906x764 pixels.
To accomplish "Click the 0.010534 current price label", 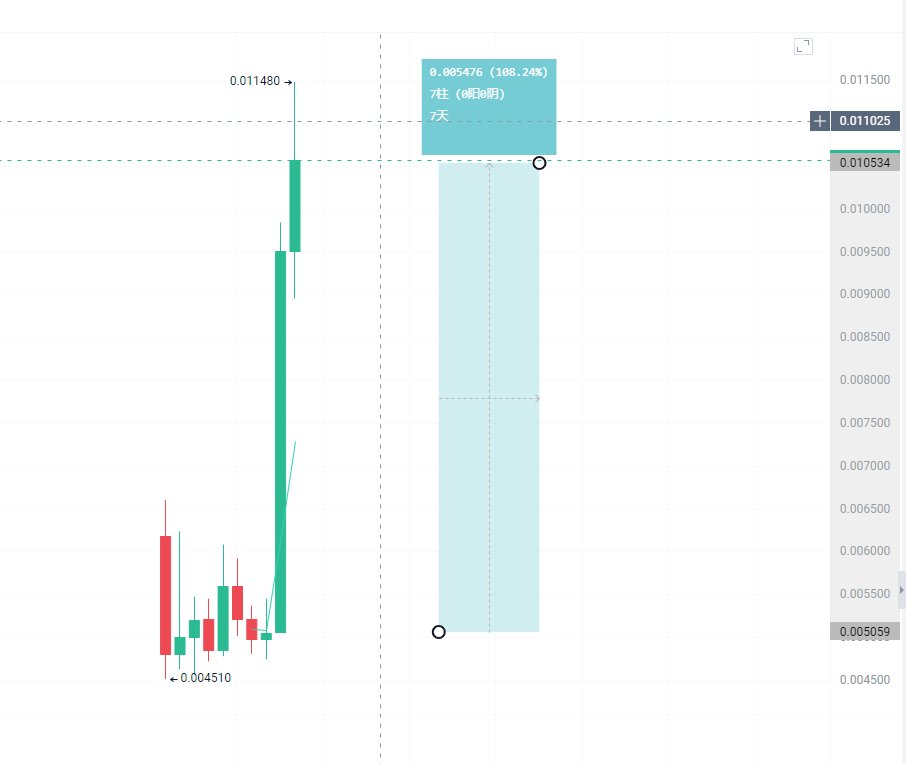I will [x=864, y=162].
